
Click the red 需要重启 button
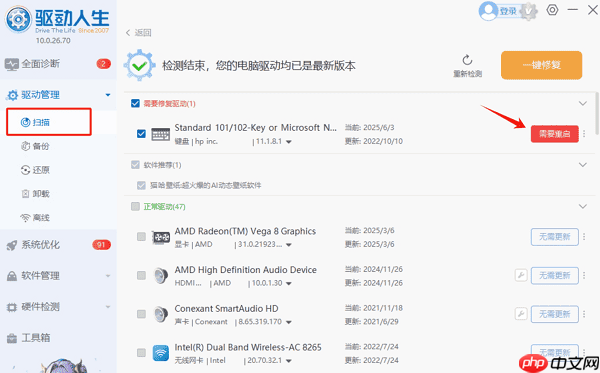pyautogui.click(x=554, y=134)
